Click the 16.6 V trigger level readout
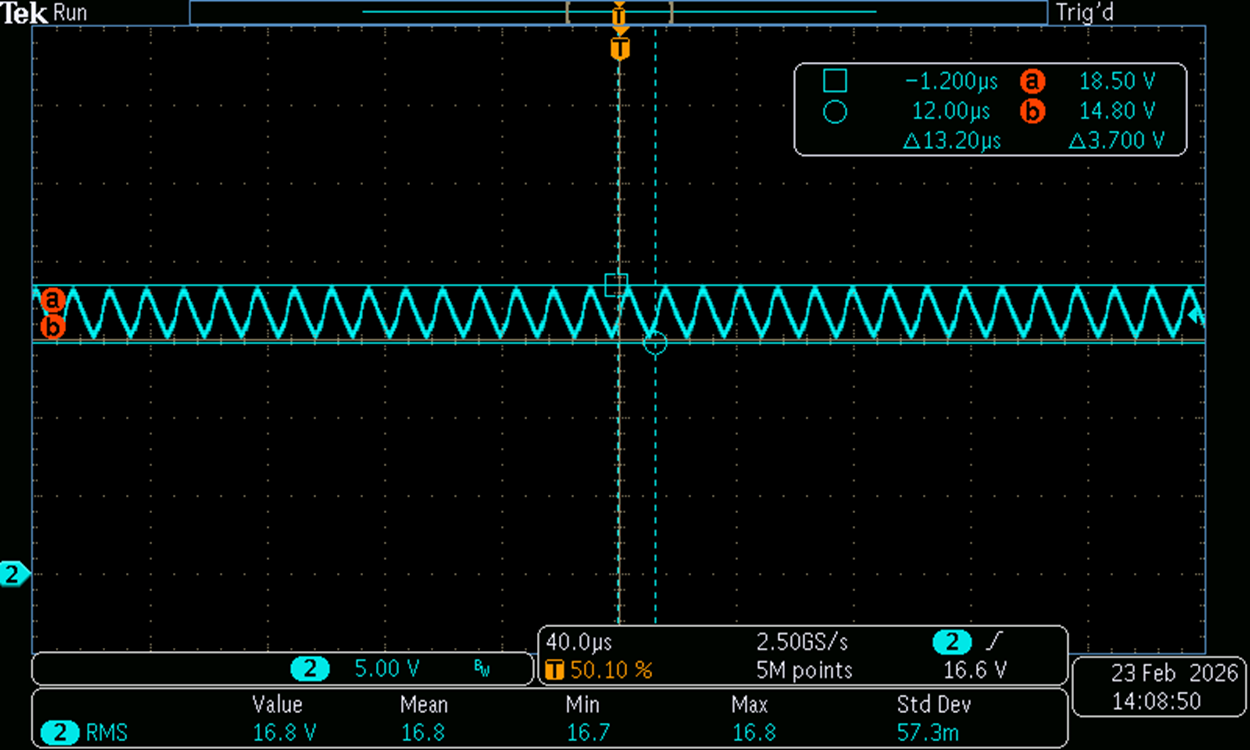This screenshot has height=750, width=1250. coord(976,670)
